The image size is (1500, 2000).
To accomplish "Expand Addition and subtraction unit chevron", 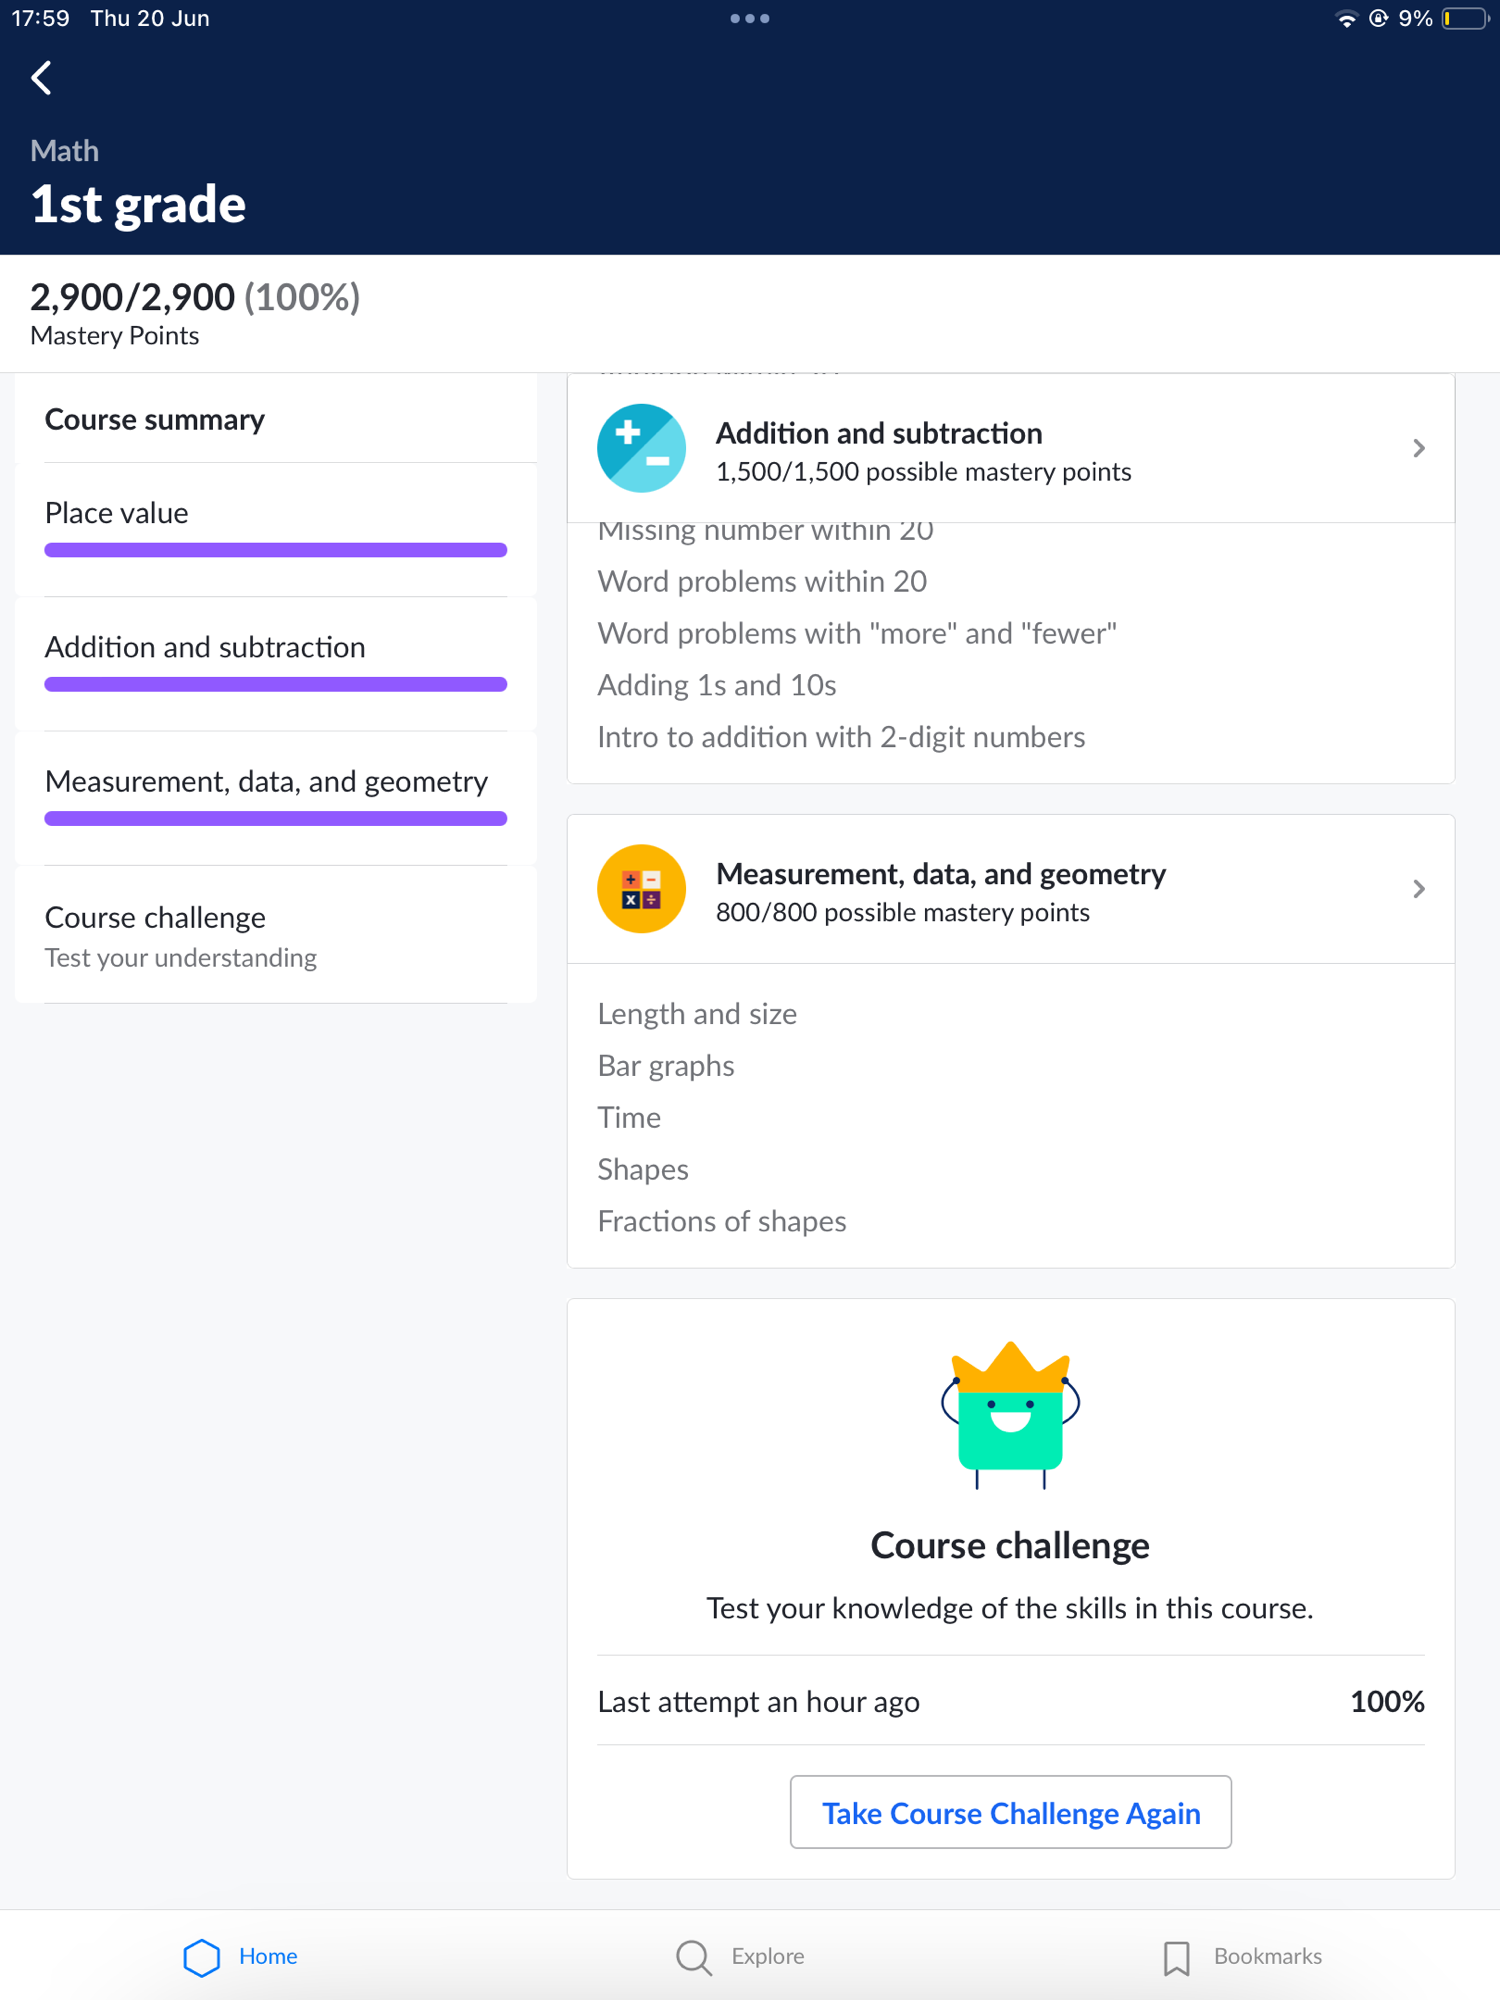I will tap(1418, 448).
